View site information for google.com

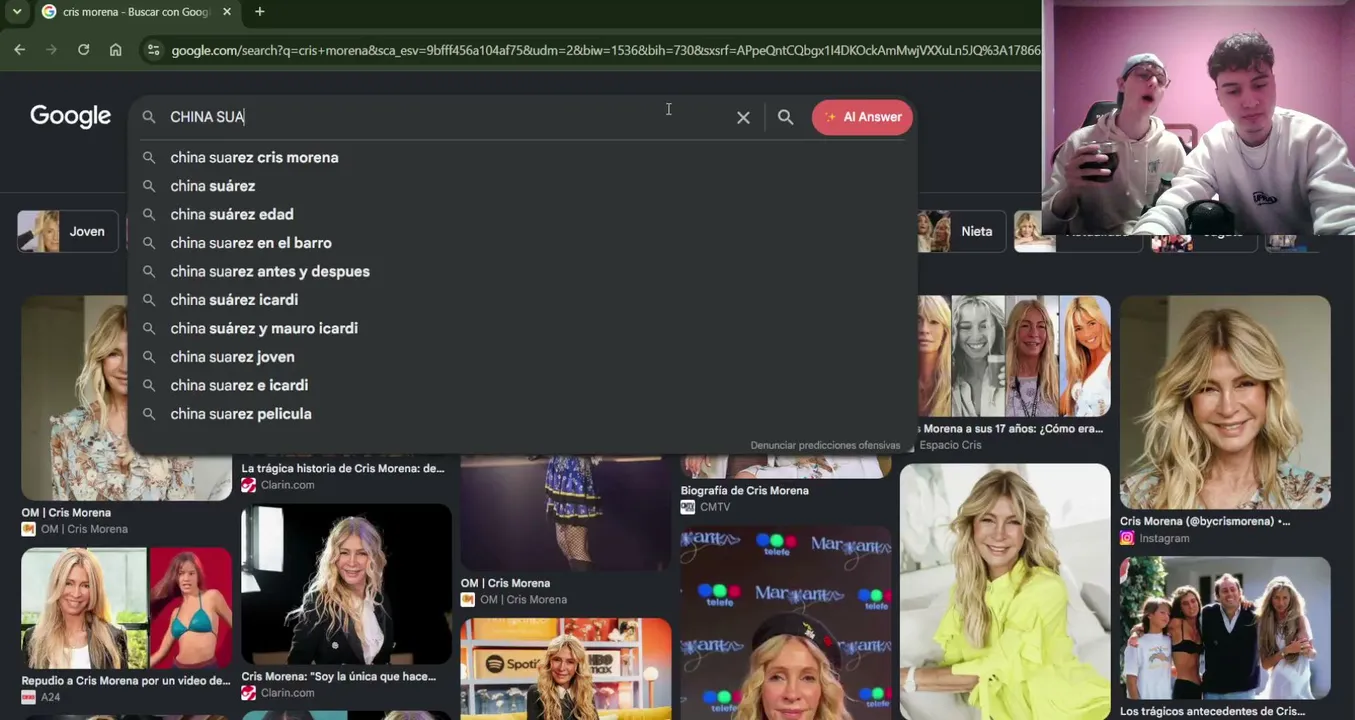[x=153, y=50]
